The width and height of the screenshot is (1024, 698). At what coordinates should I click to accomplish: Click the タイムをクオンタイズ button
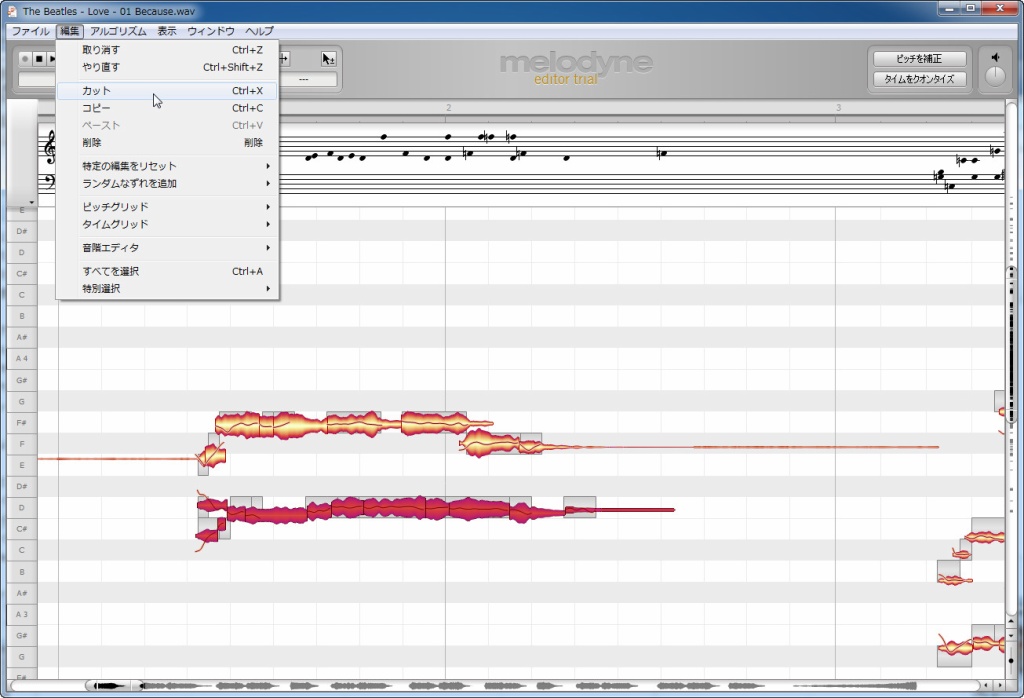[x=920, y=79]
